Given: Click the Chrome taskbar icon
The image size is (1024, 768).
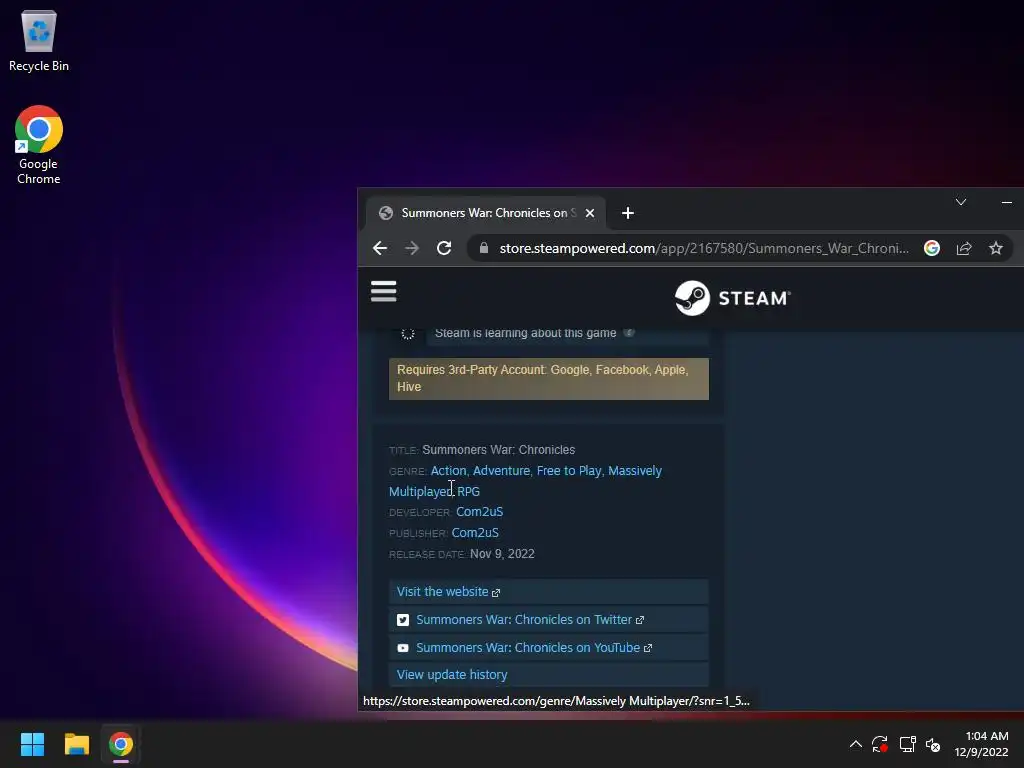Looking at the screenshot, I should [121, 744].
